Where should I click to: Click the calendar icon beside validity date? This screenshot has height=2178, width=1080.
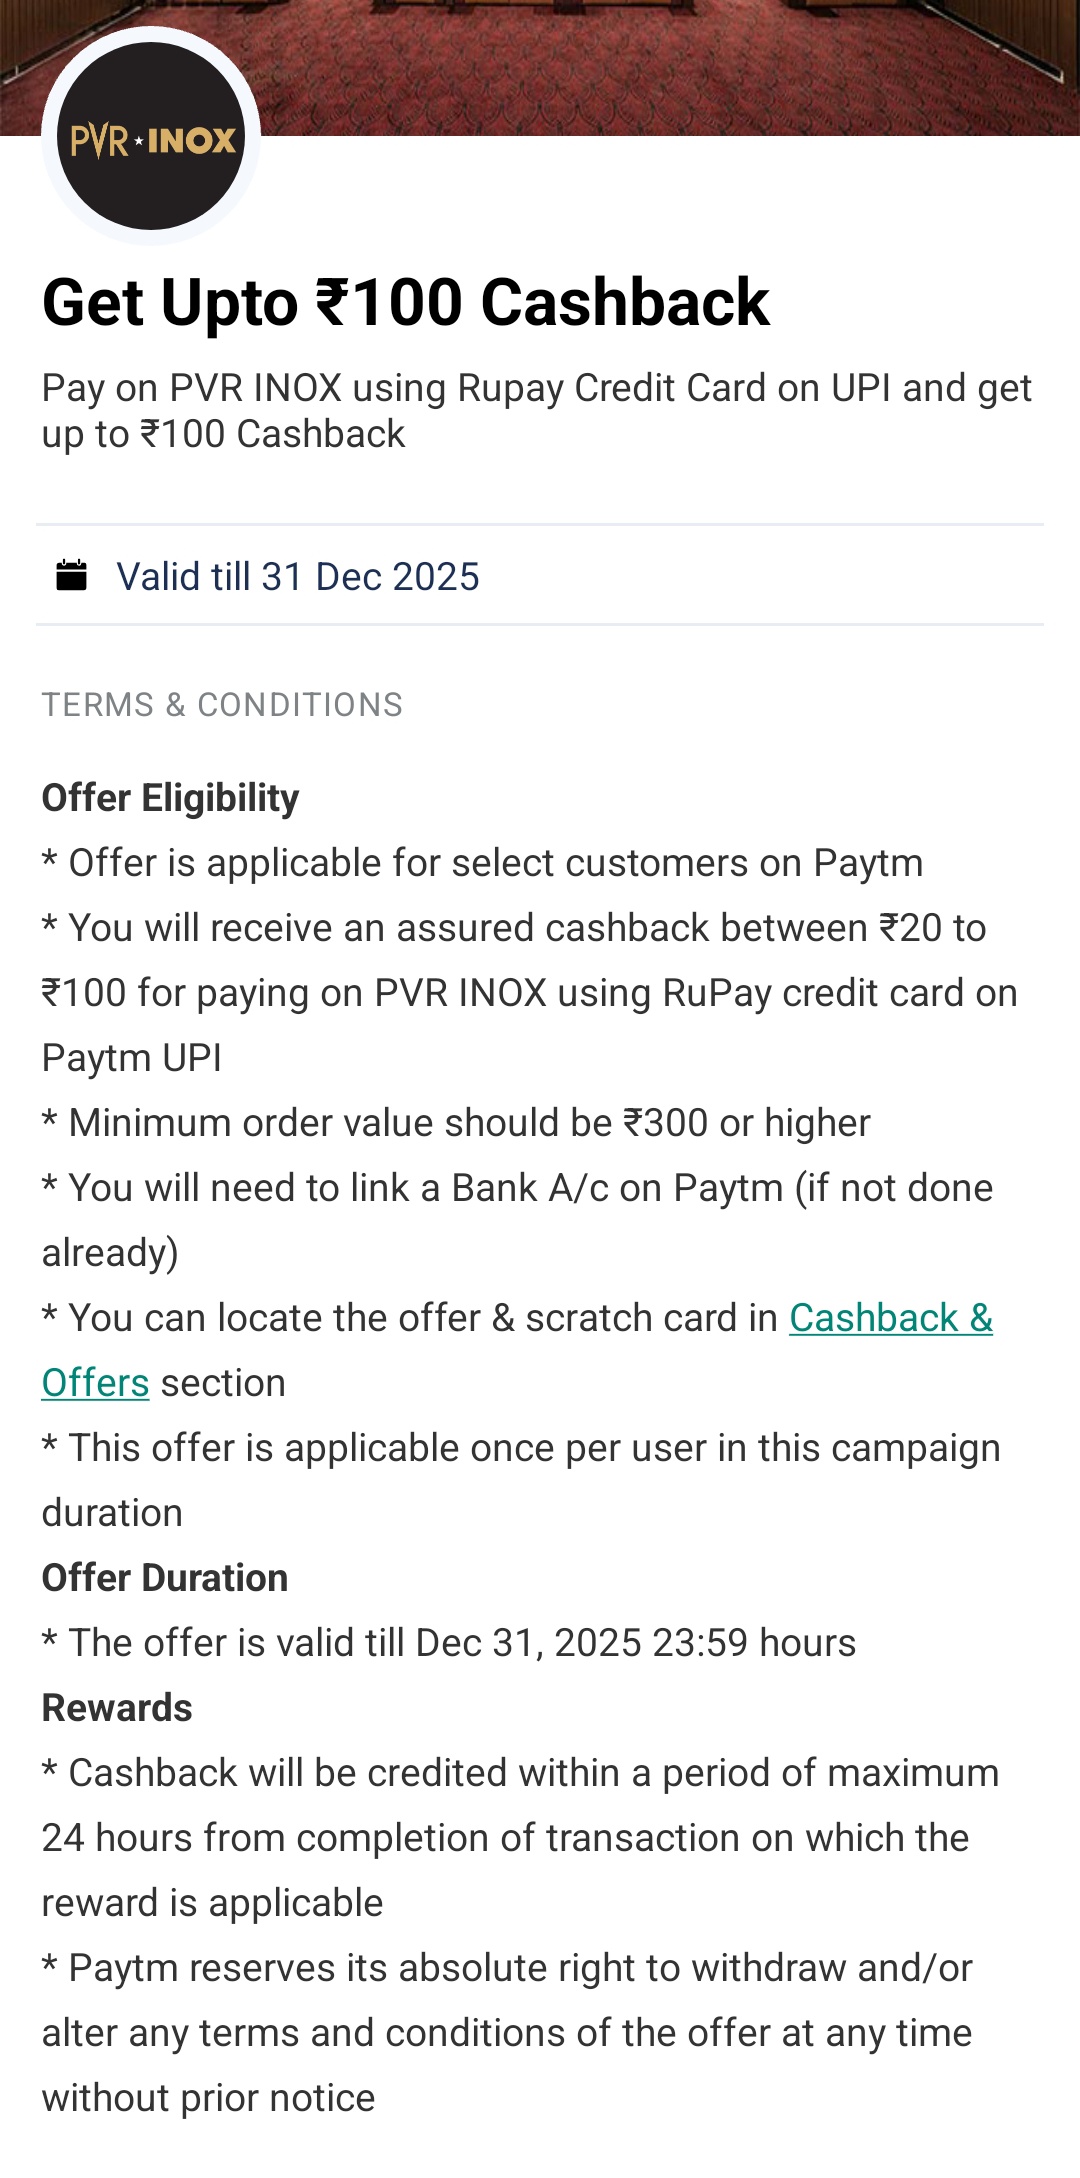[x=71, y=576]
